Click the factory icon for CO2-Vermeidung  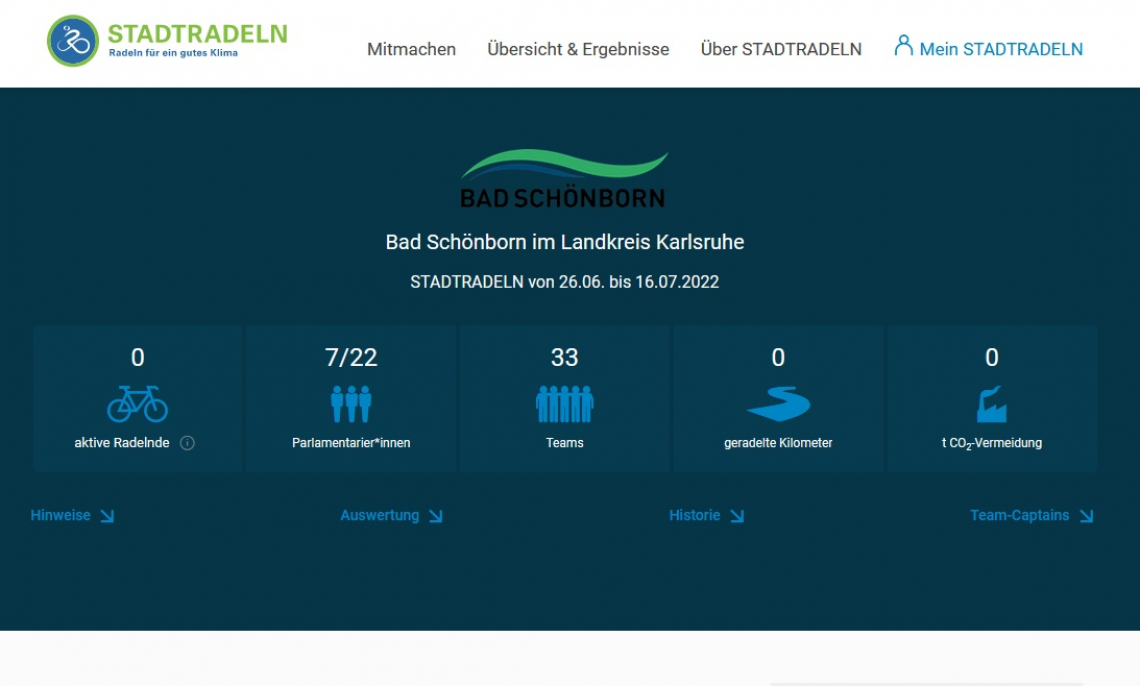992,403
